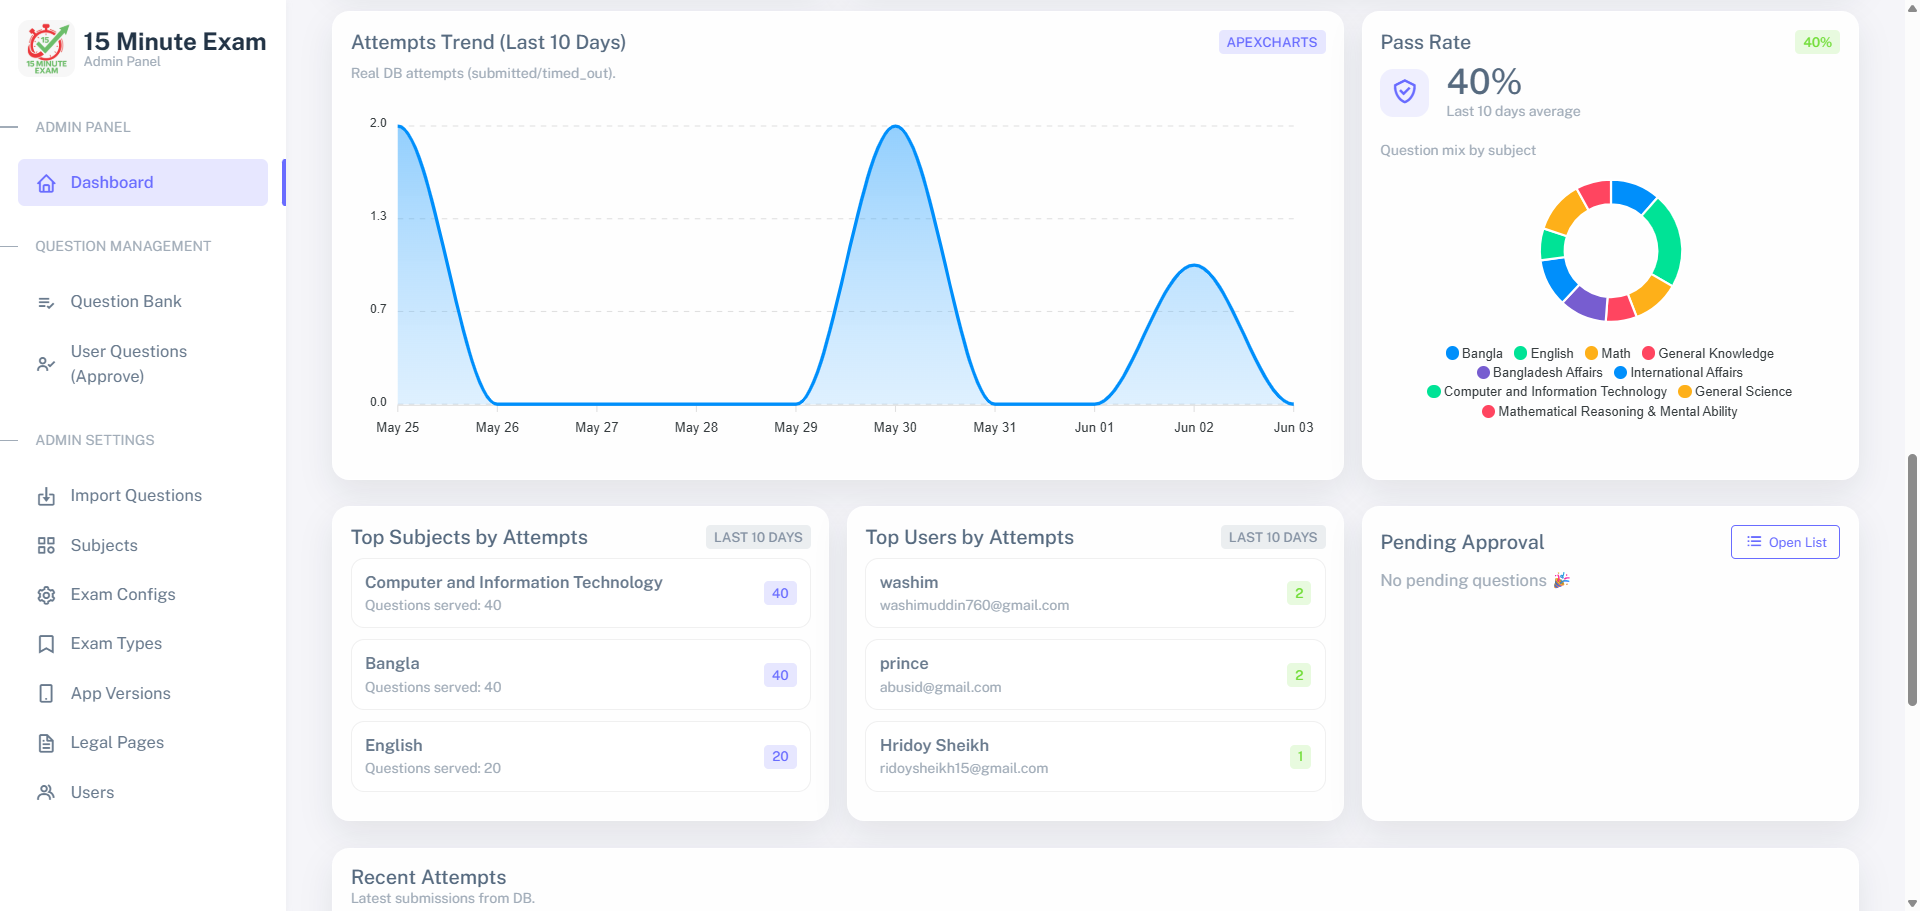This screenshot has width=1920, height=911.
Task: Select the English subject card
Action: pyautogui.click(x=581, y=757)
